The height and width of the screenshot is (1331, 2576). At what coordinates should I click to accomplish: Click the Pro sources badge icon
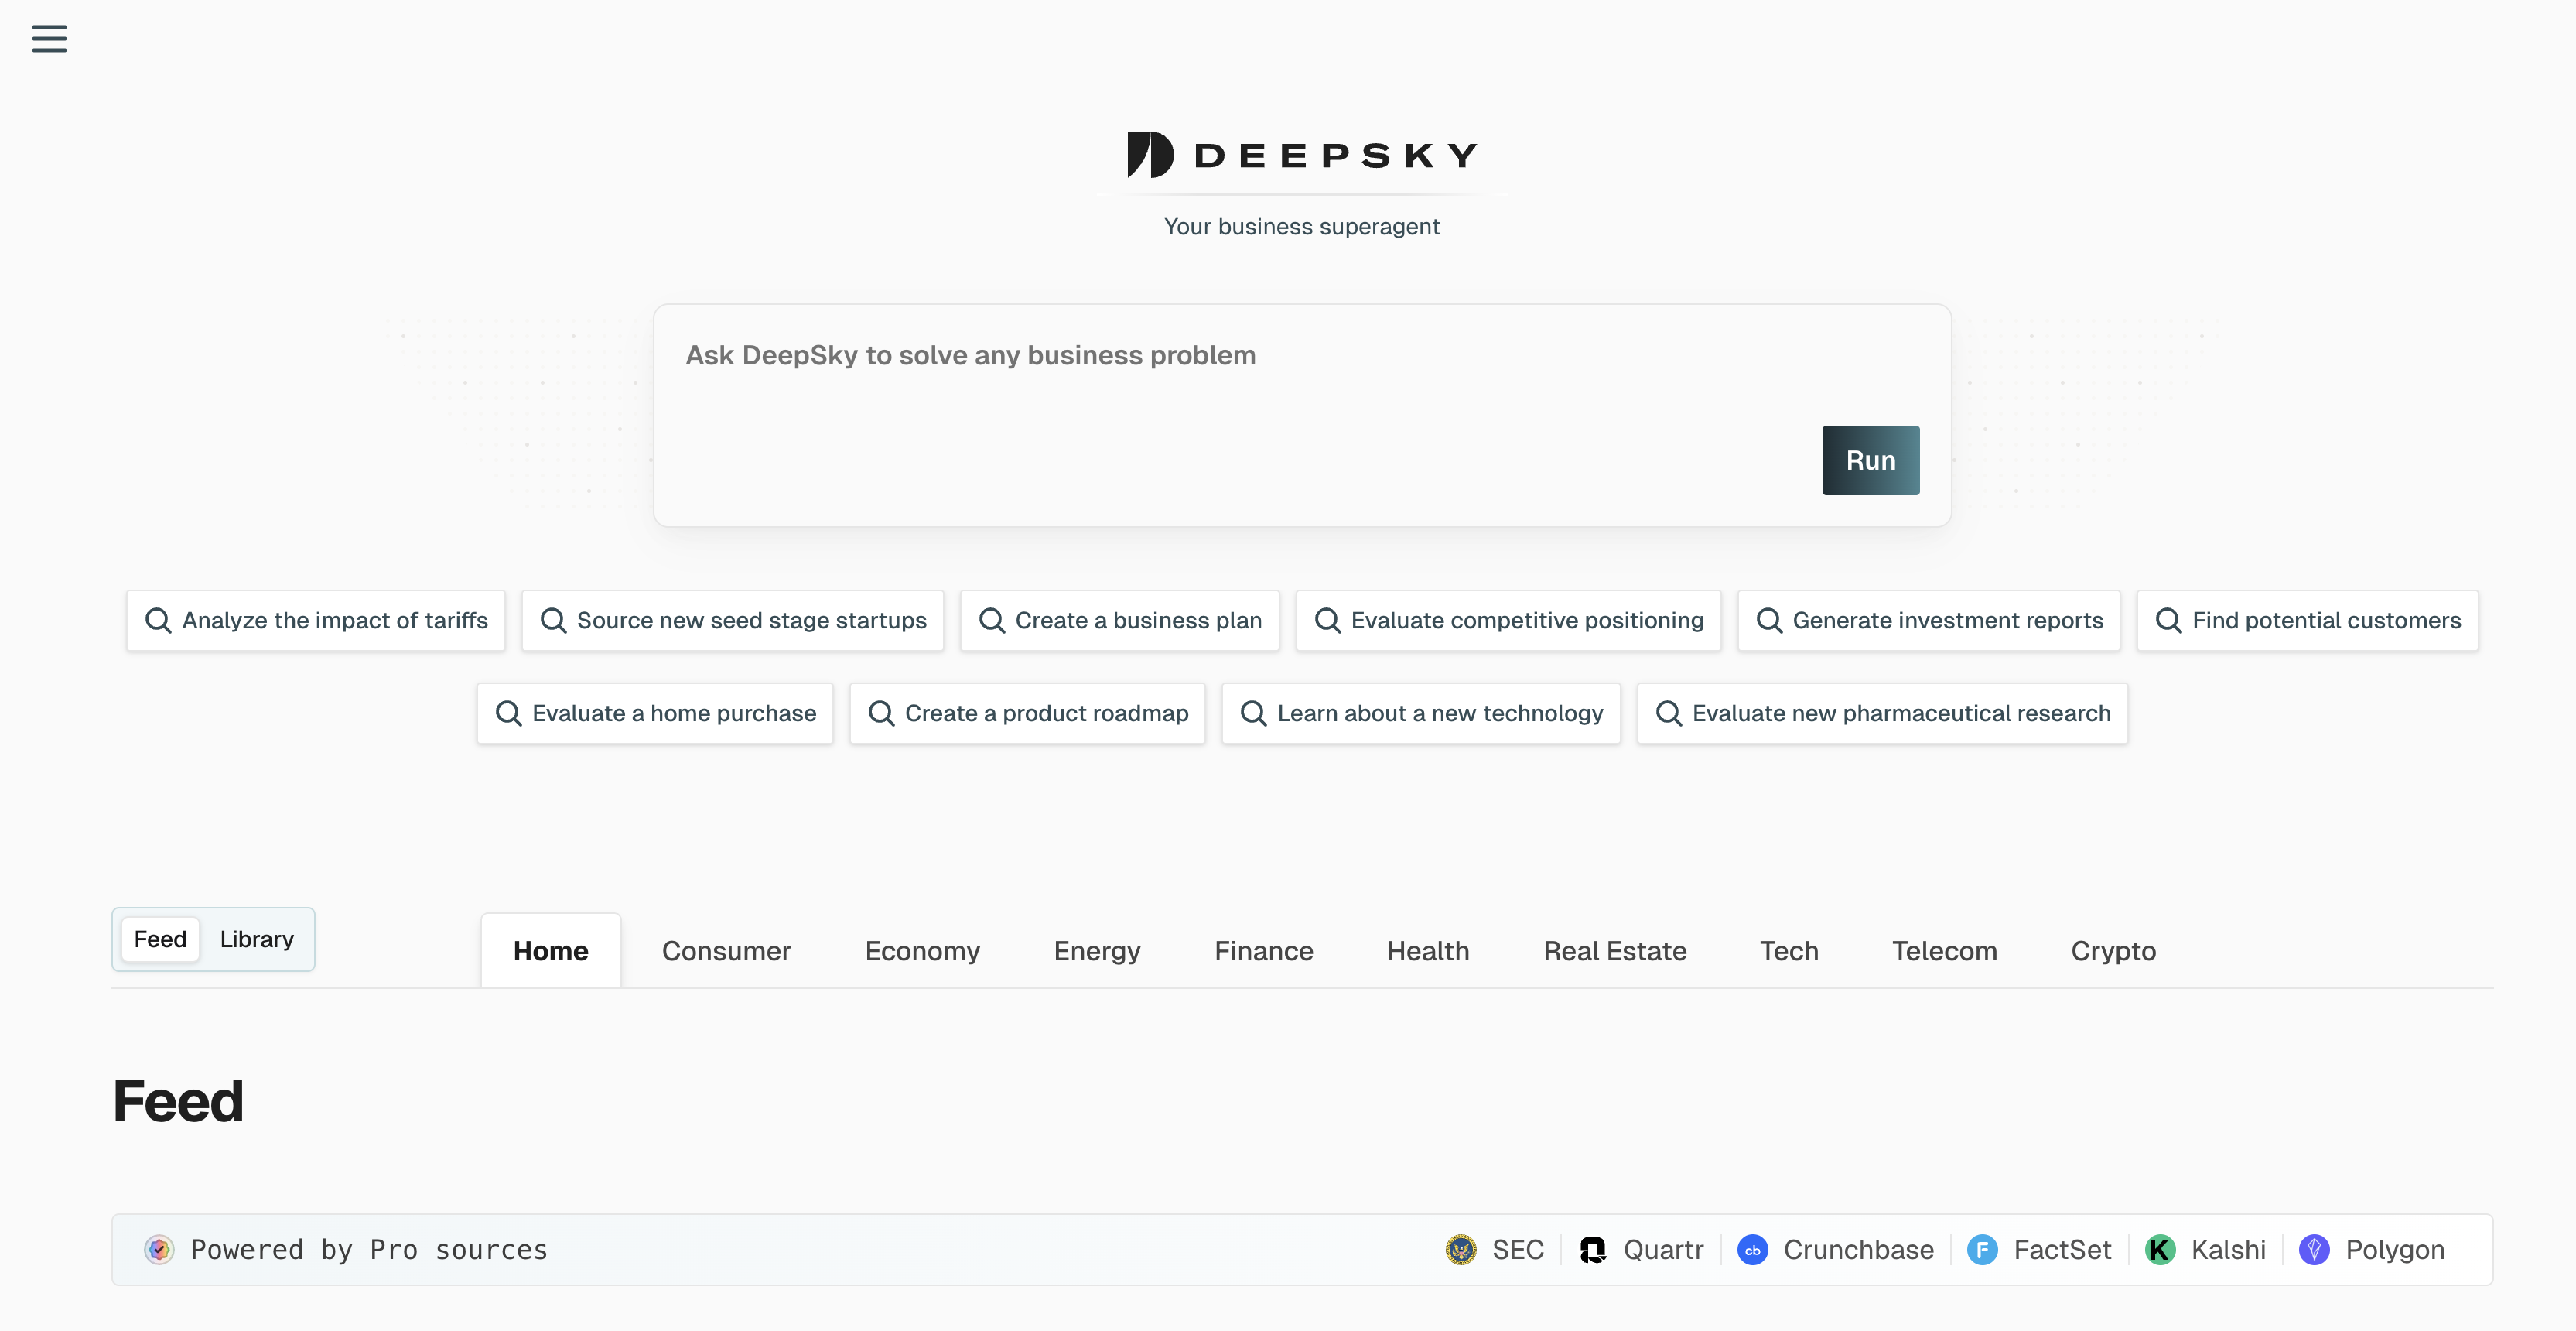(159, 1250)
